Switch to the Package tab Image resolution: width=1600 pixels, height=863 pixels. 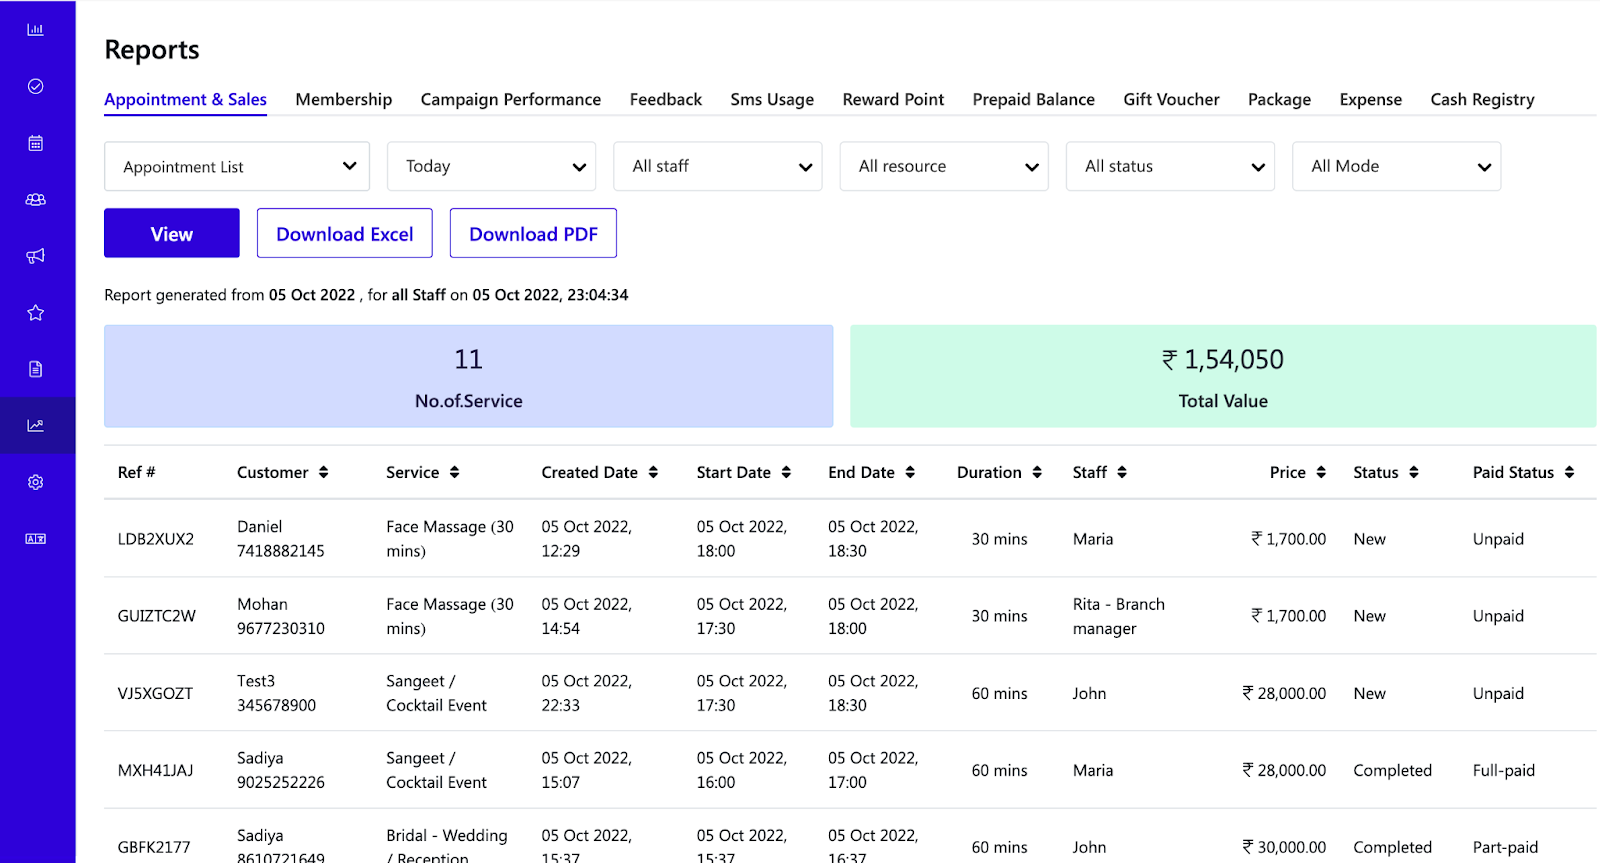(x=1279, y=99)
